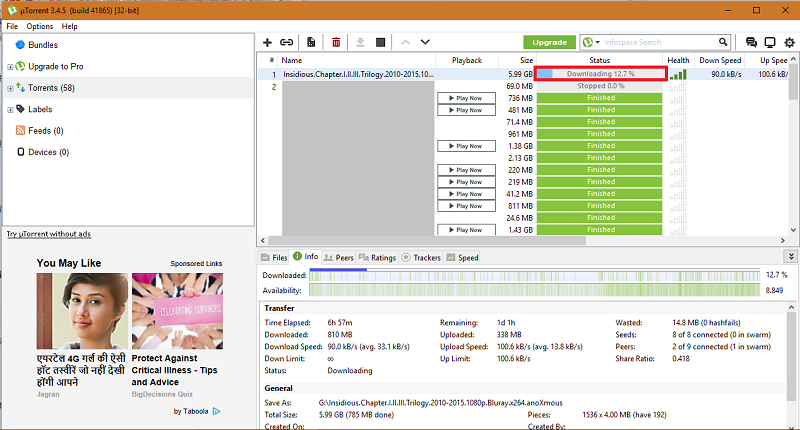Expand the Torrents (58) tree node

[10, 88]
